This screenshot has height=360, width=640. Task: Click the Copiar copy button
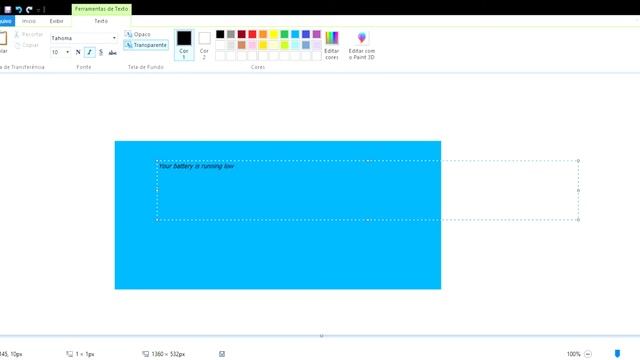[27, 45]
